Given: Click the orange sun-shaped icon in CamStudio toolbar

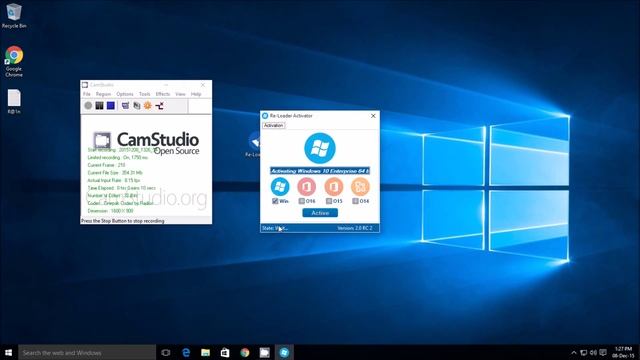Looking at the screenshot, I should click(x=148, y=106).
